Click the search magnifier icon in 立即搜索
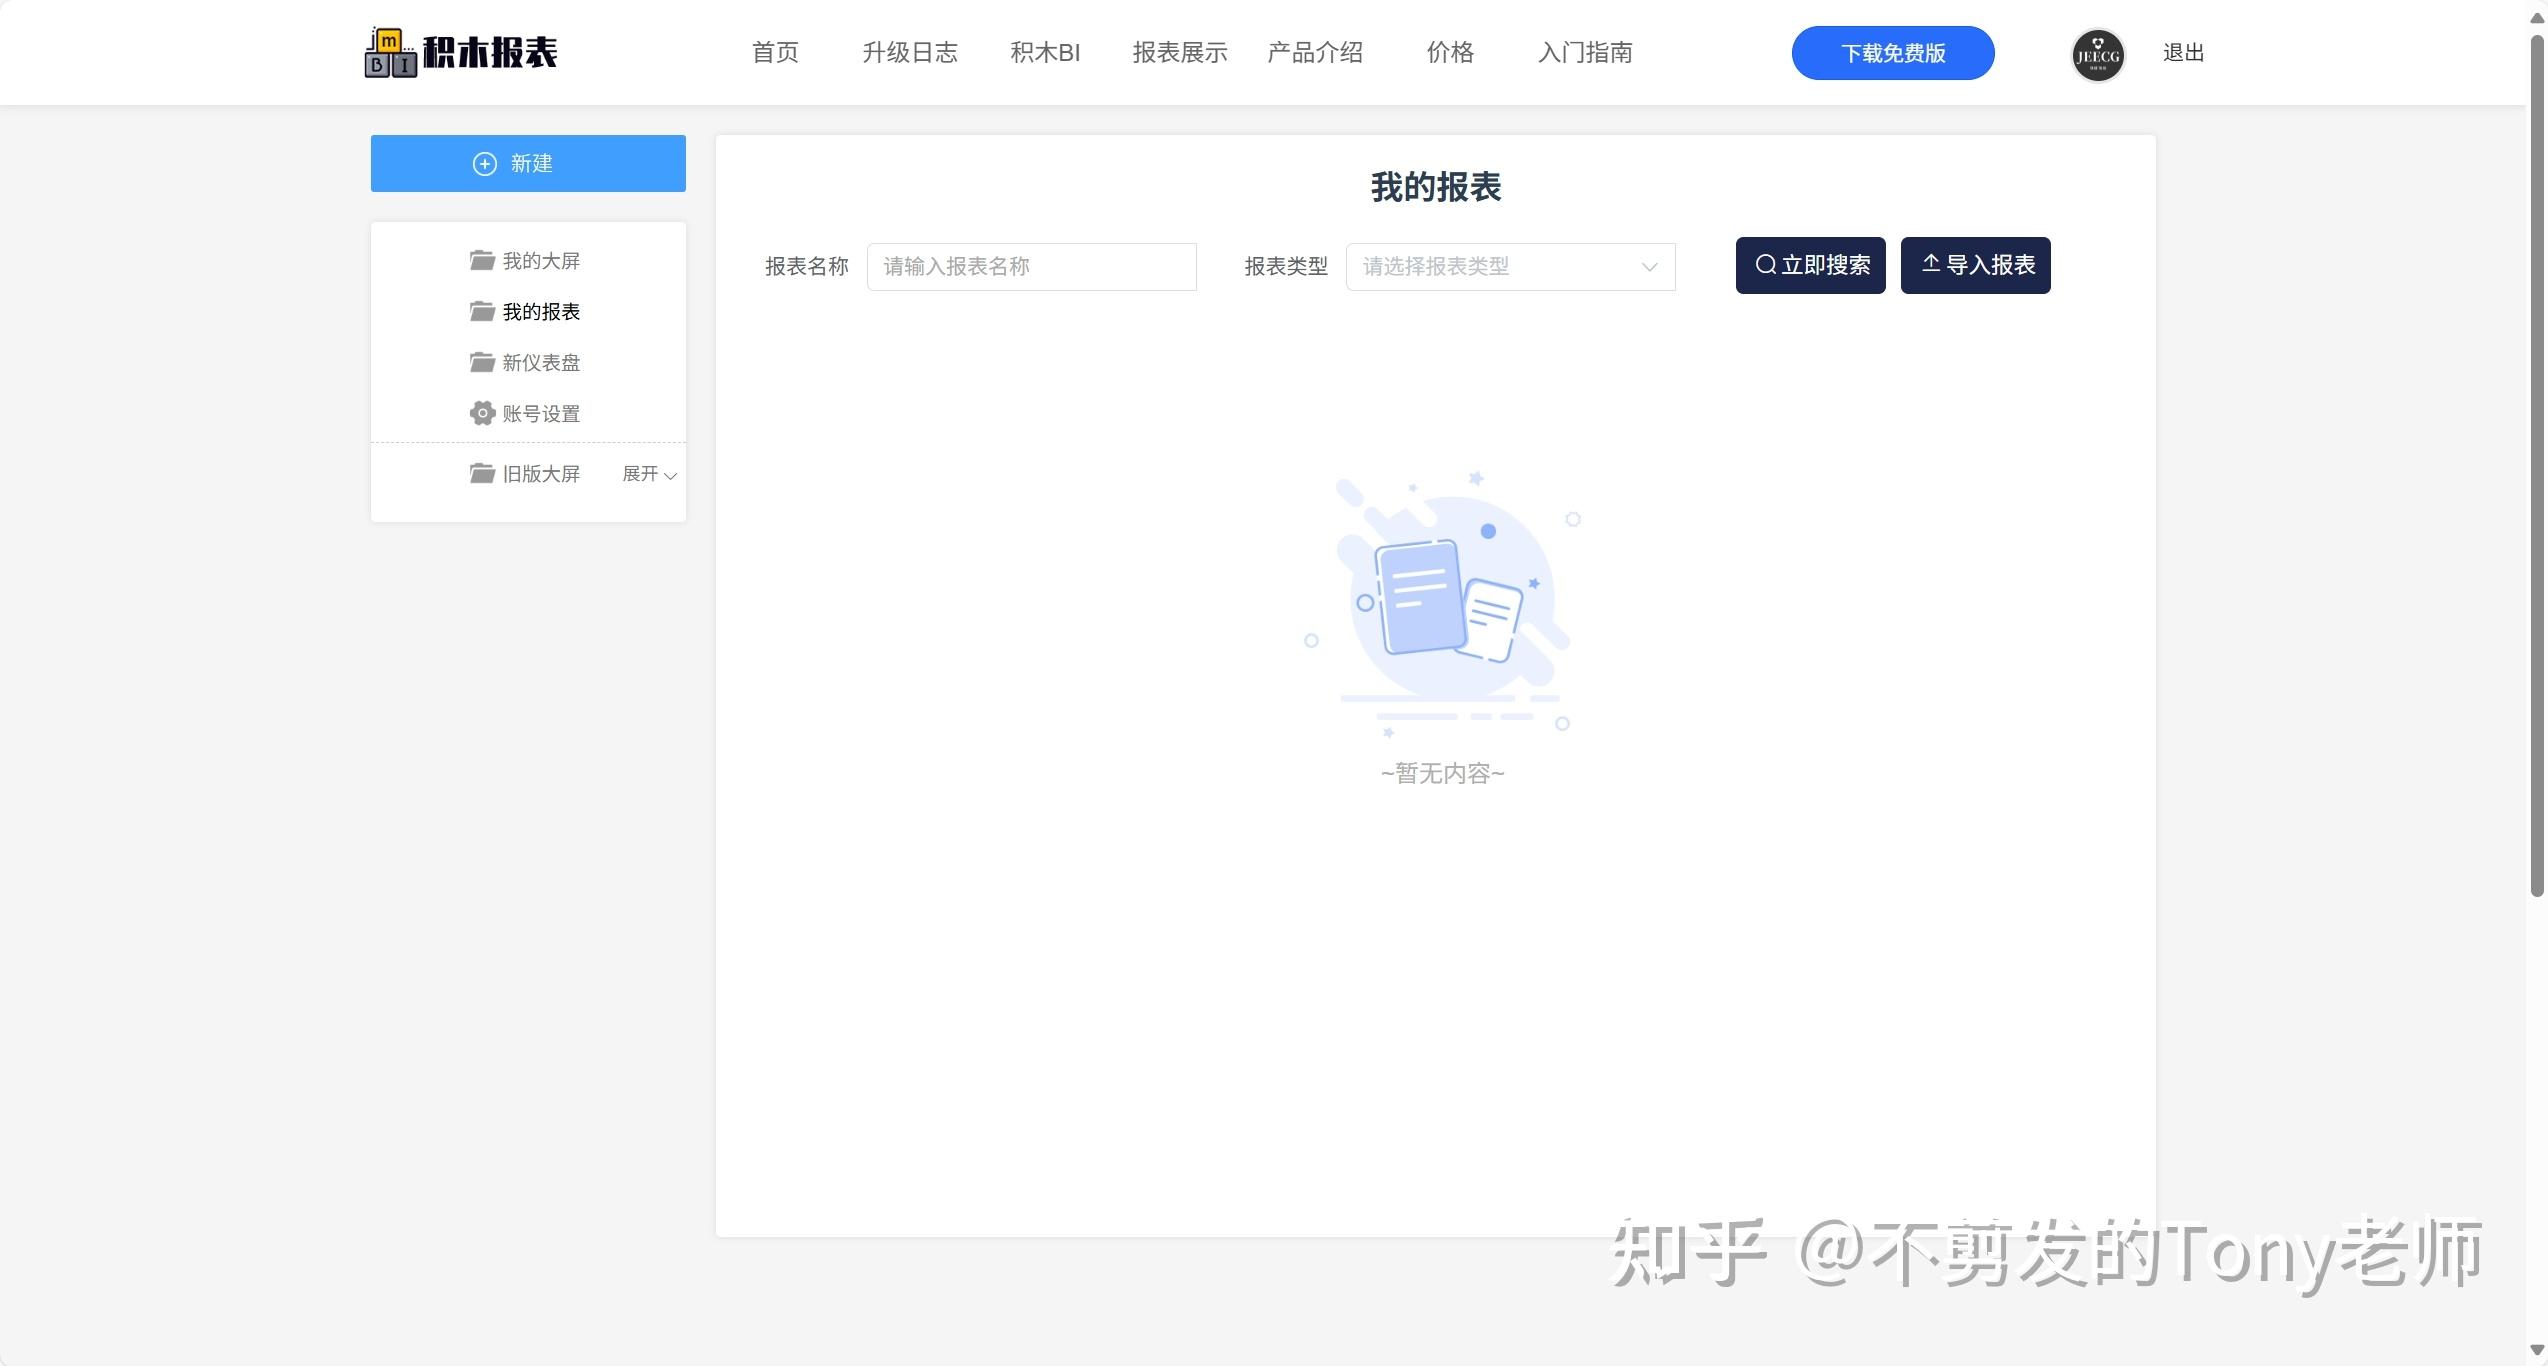 pos(1765,264)
